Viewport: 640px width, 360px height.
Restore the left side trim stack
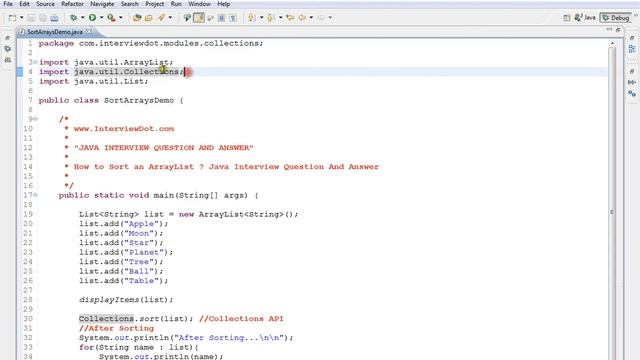pos(7,38)
